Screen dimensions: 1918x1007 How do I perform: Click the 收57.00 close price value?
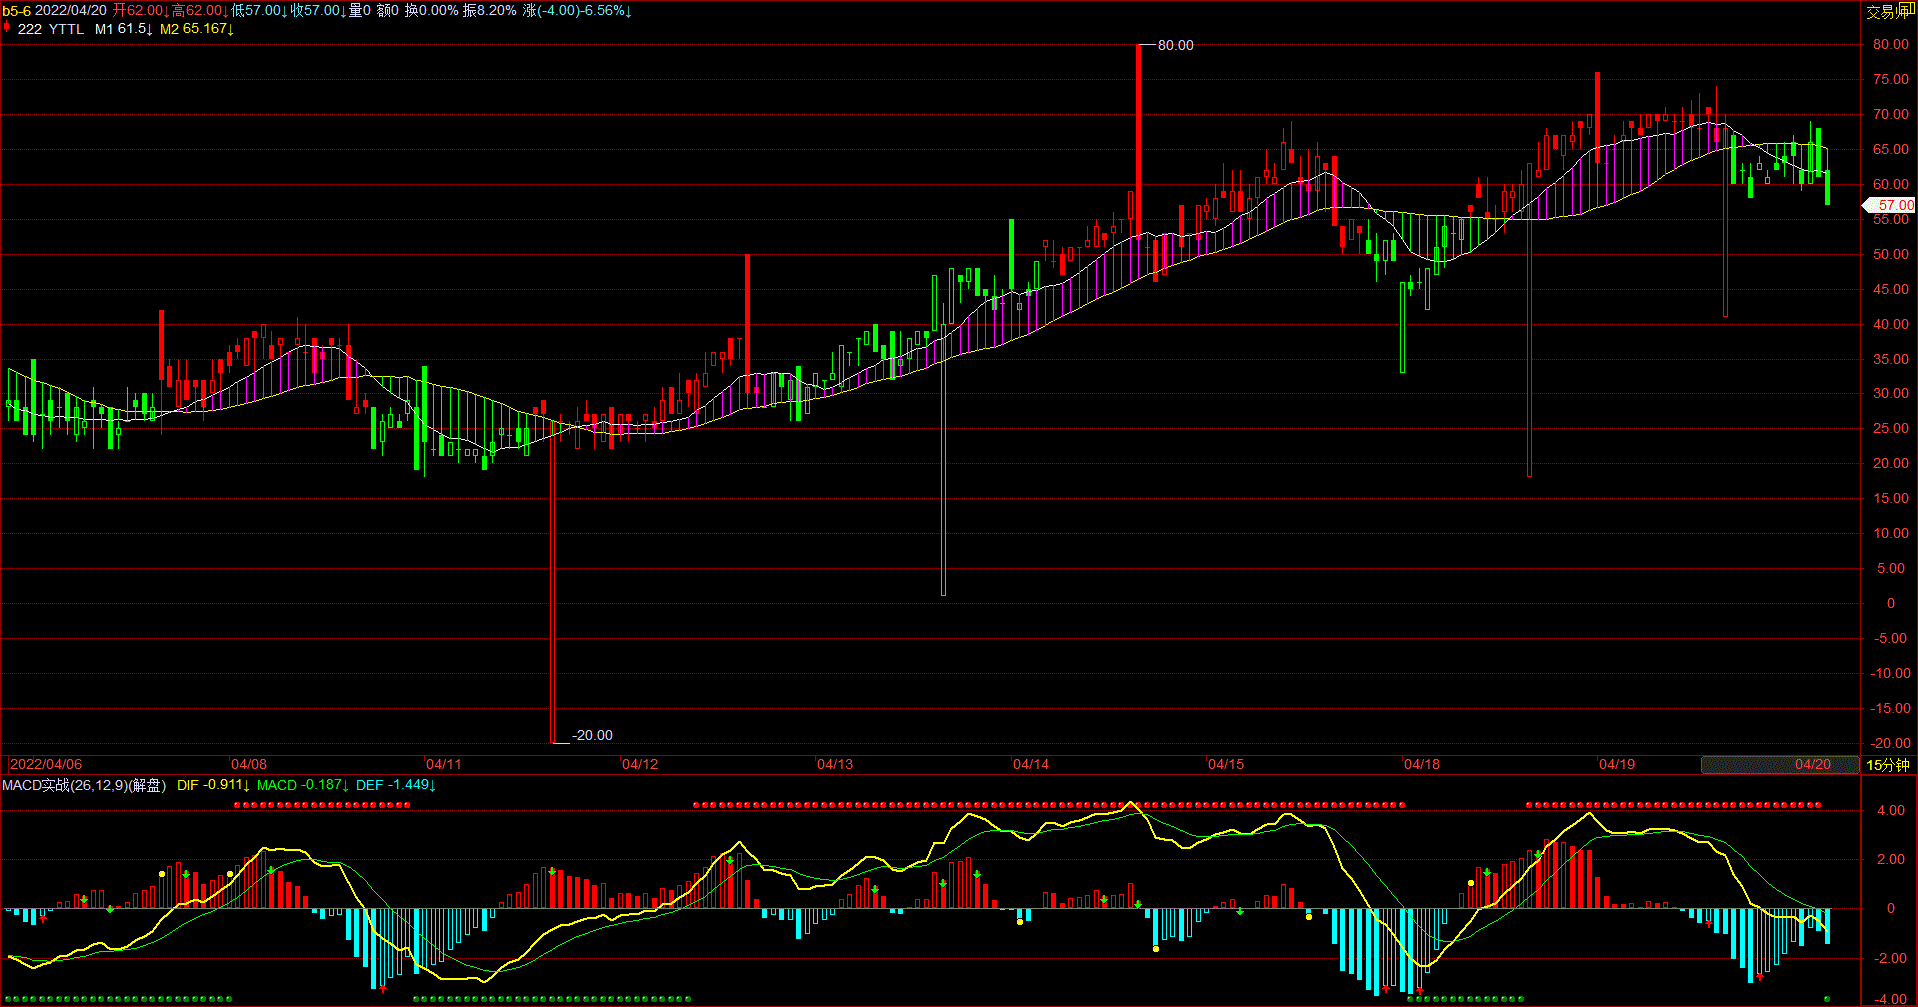318,11
